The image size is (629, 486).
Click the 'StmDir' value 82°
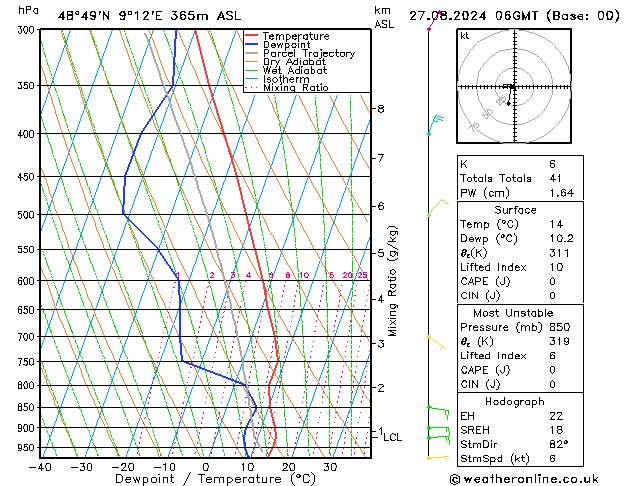pyautogui.click(x=558, y=445)
